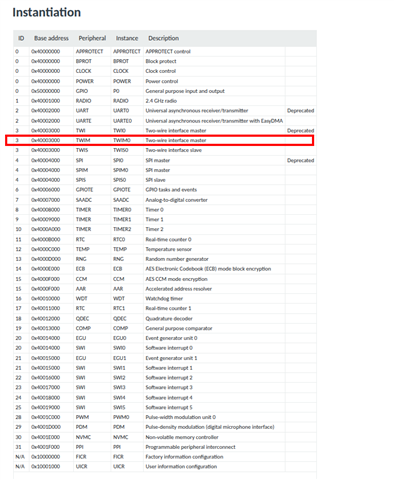Click the 'Two-wire interface slave' description

pyautogui.click(x=174, y=150)
